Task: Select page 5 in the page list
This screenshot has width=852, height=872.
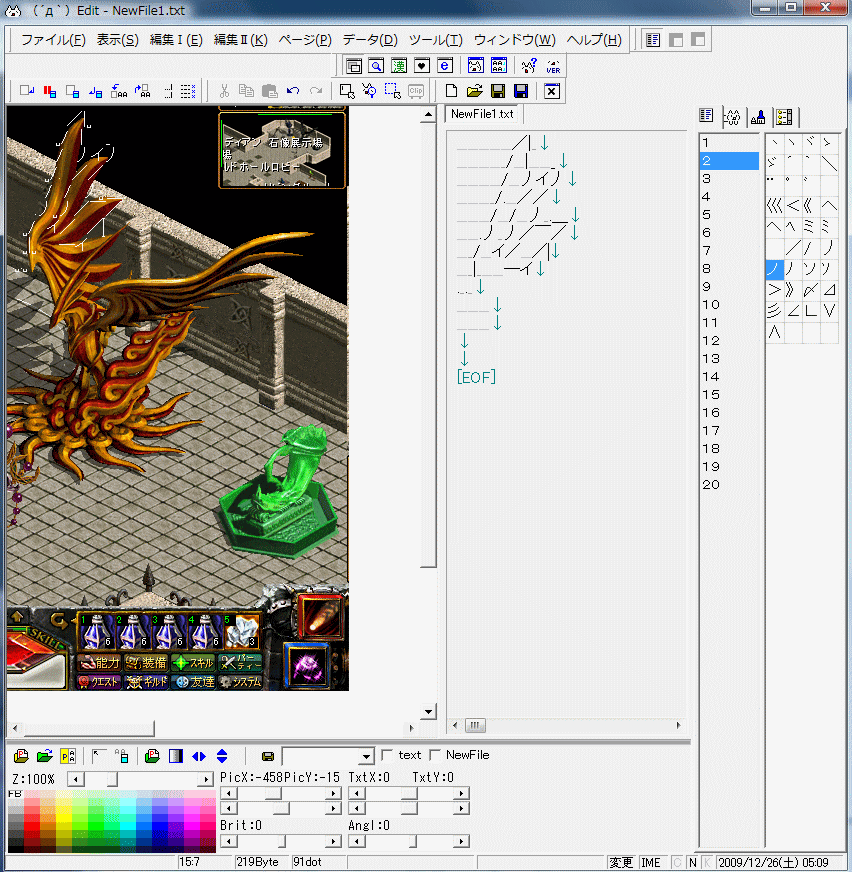Action: pos(729,215)
